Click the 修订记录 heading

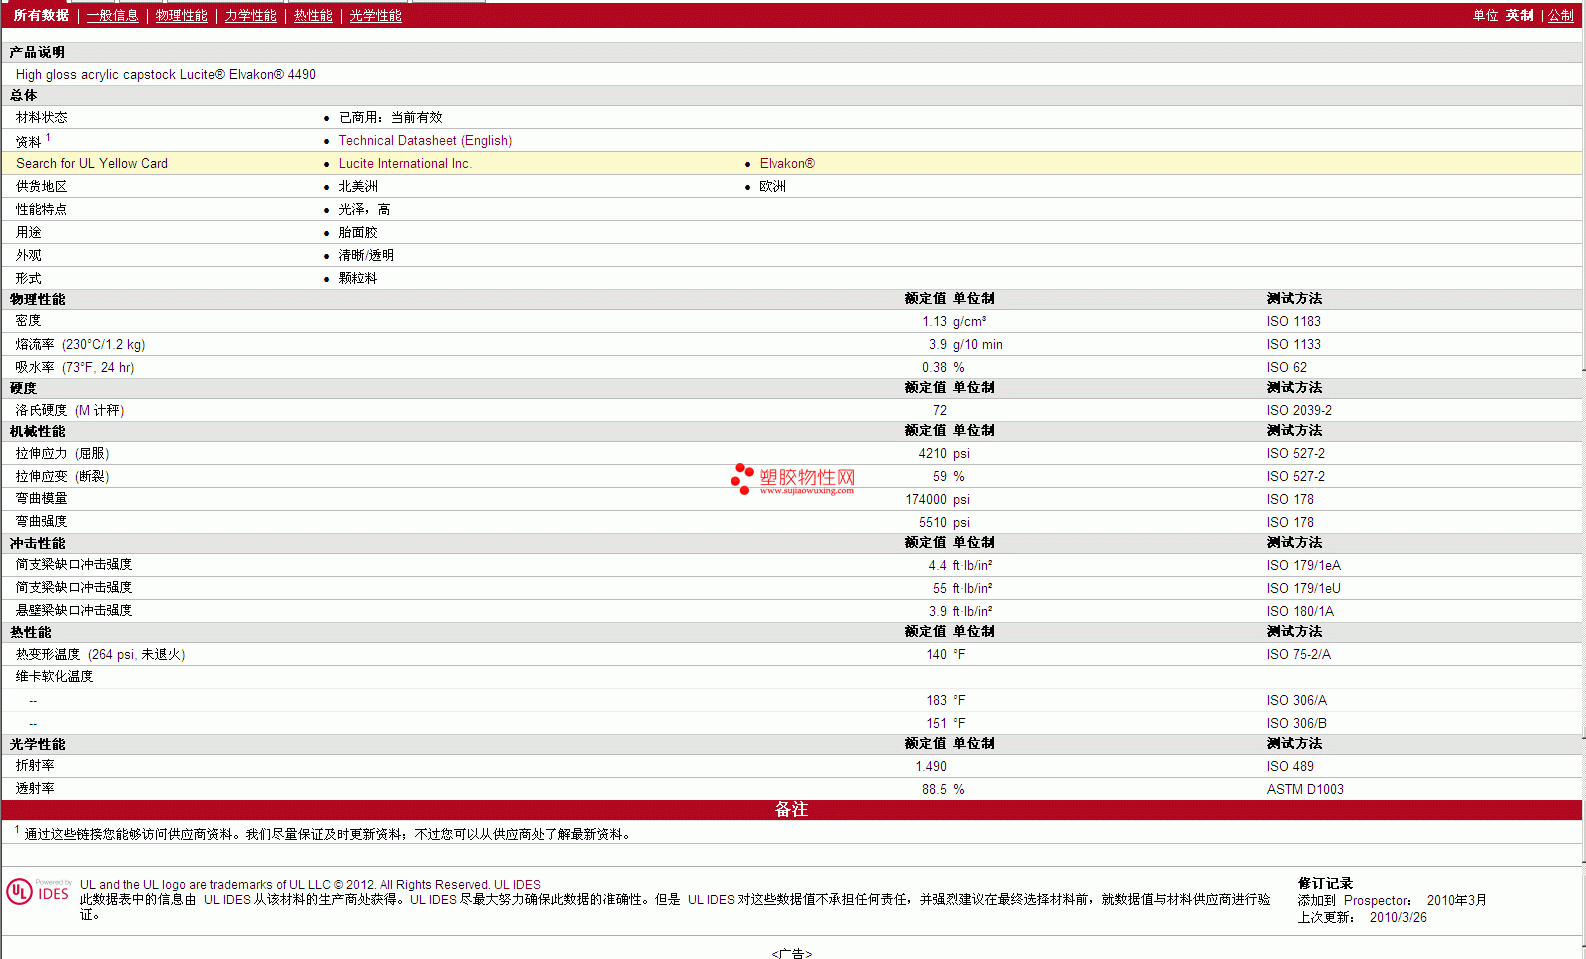coord(1325,884)
